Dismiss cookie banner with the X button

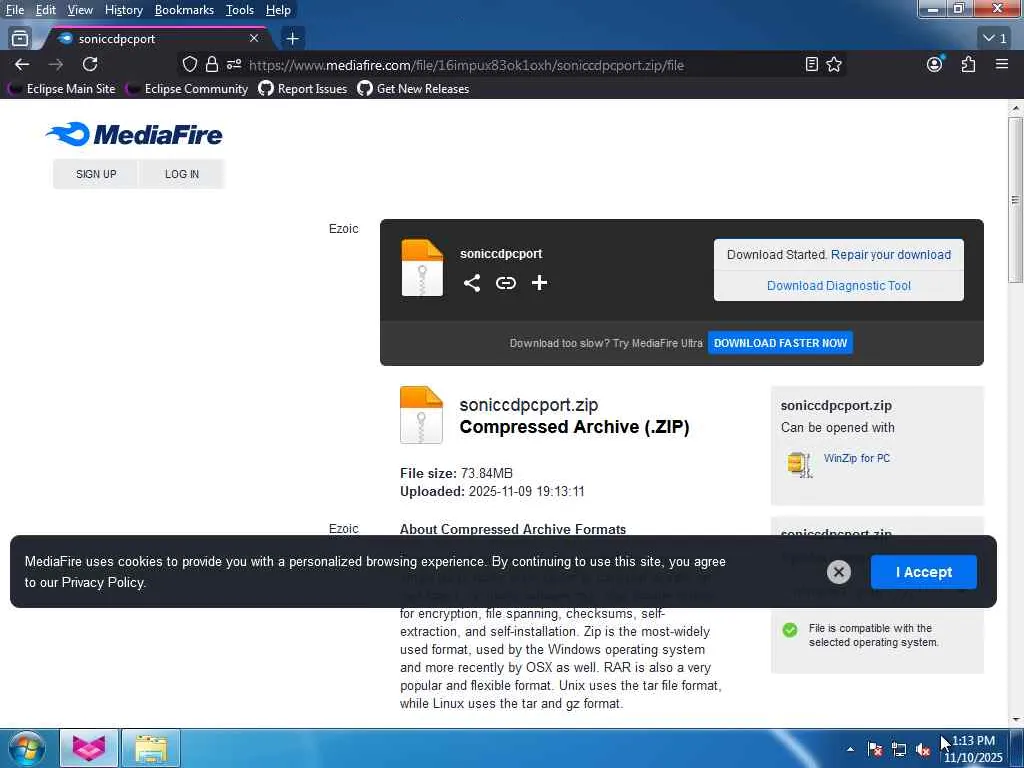(x=839, y=572)
